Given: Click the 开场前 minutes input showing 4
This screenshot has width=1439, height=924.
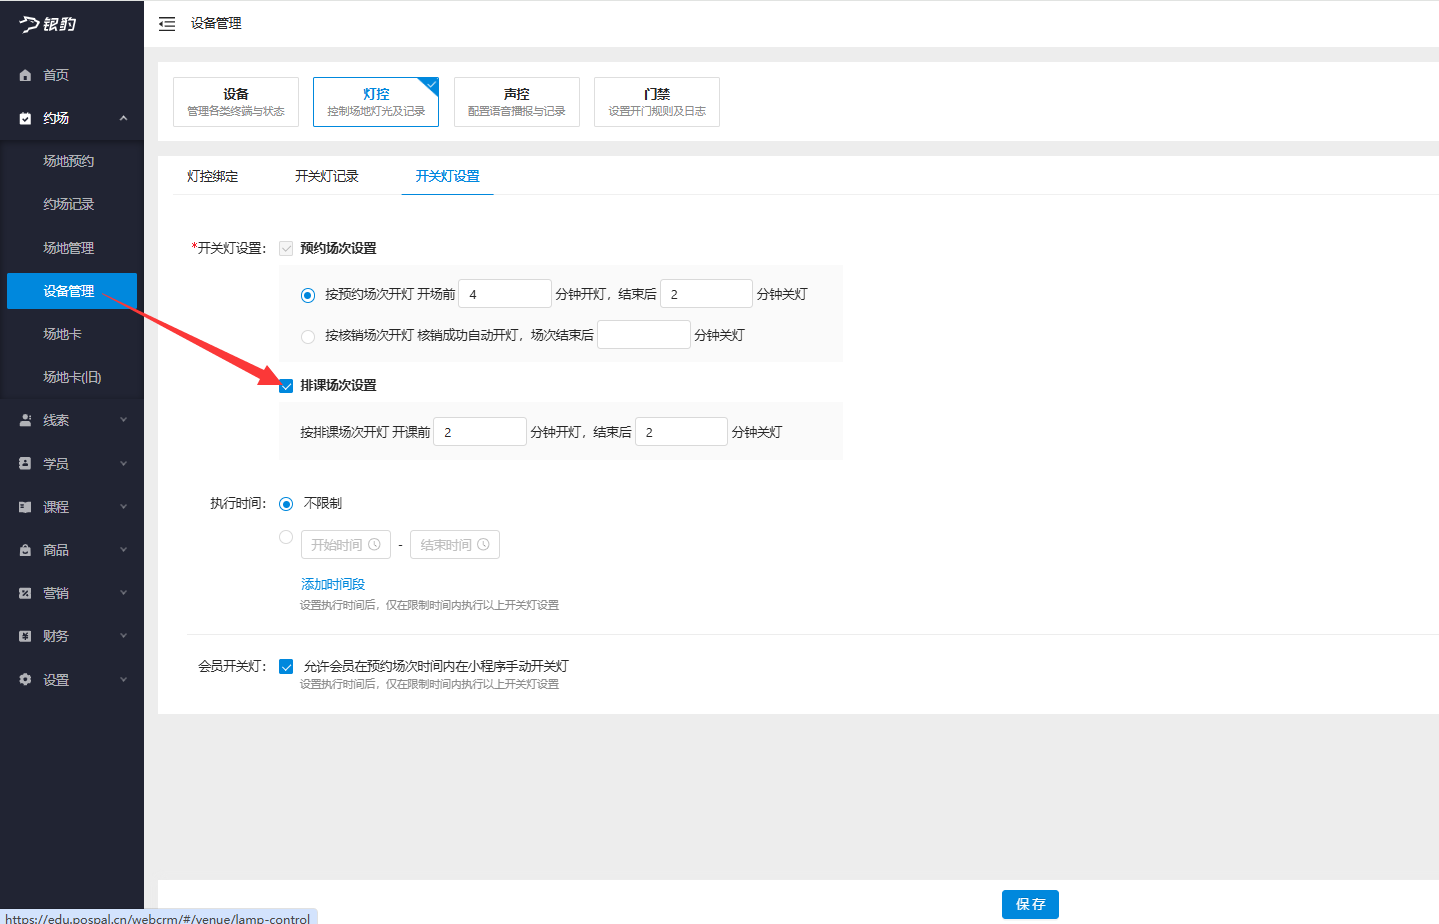Looking at the screenshot, I should (x=504, y=294).
